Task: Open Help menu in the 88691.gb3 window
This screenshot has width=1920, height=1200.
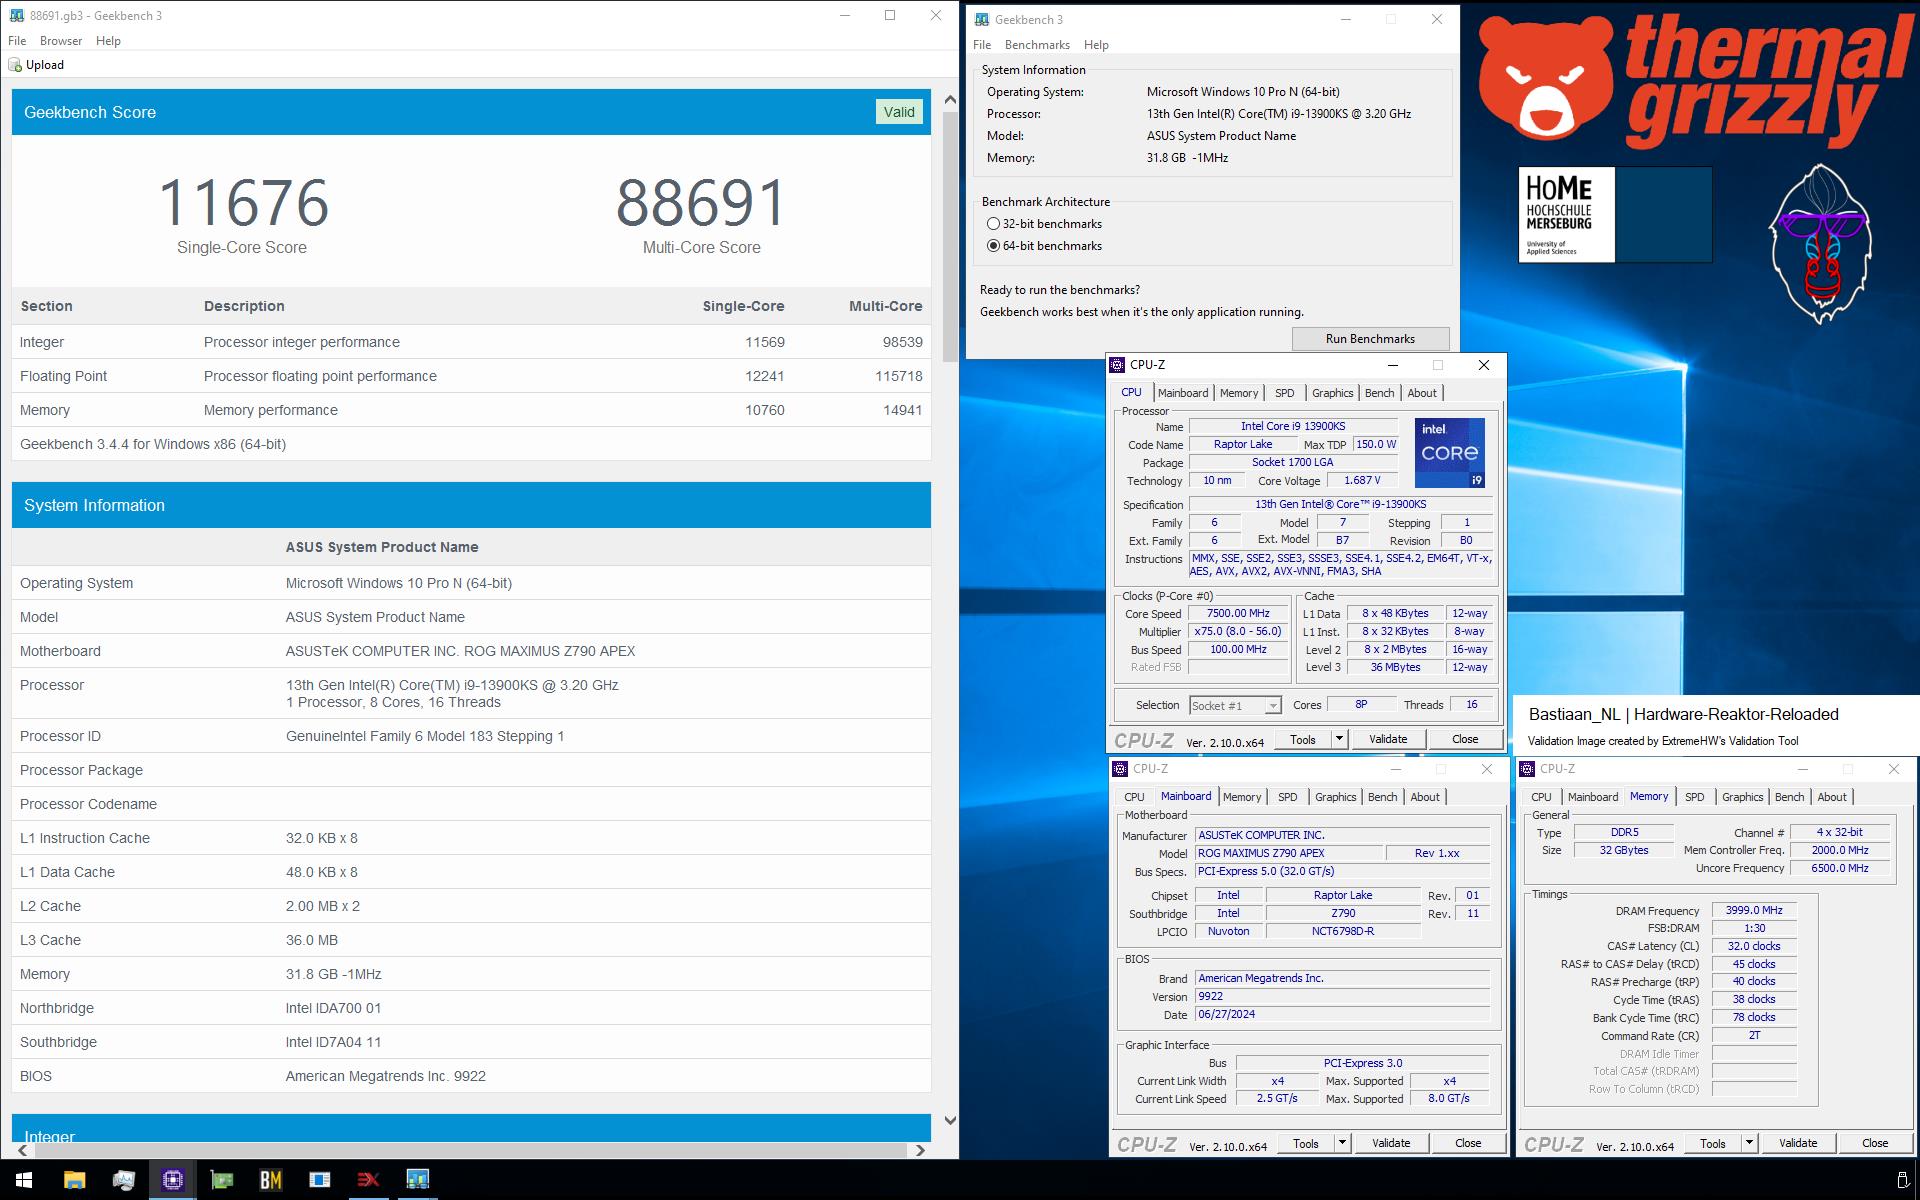Action: 108,41
